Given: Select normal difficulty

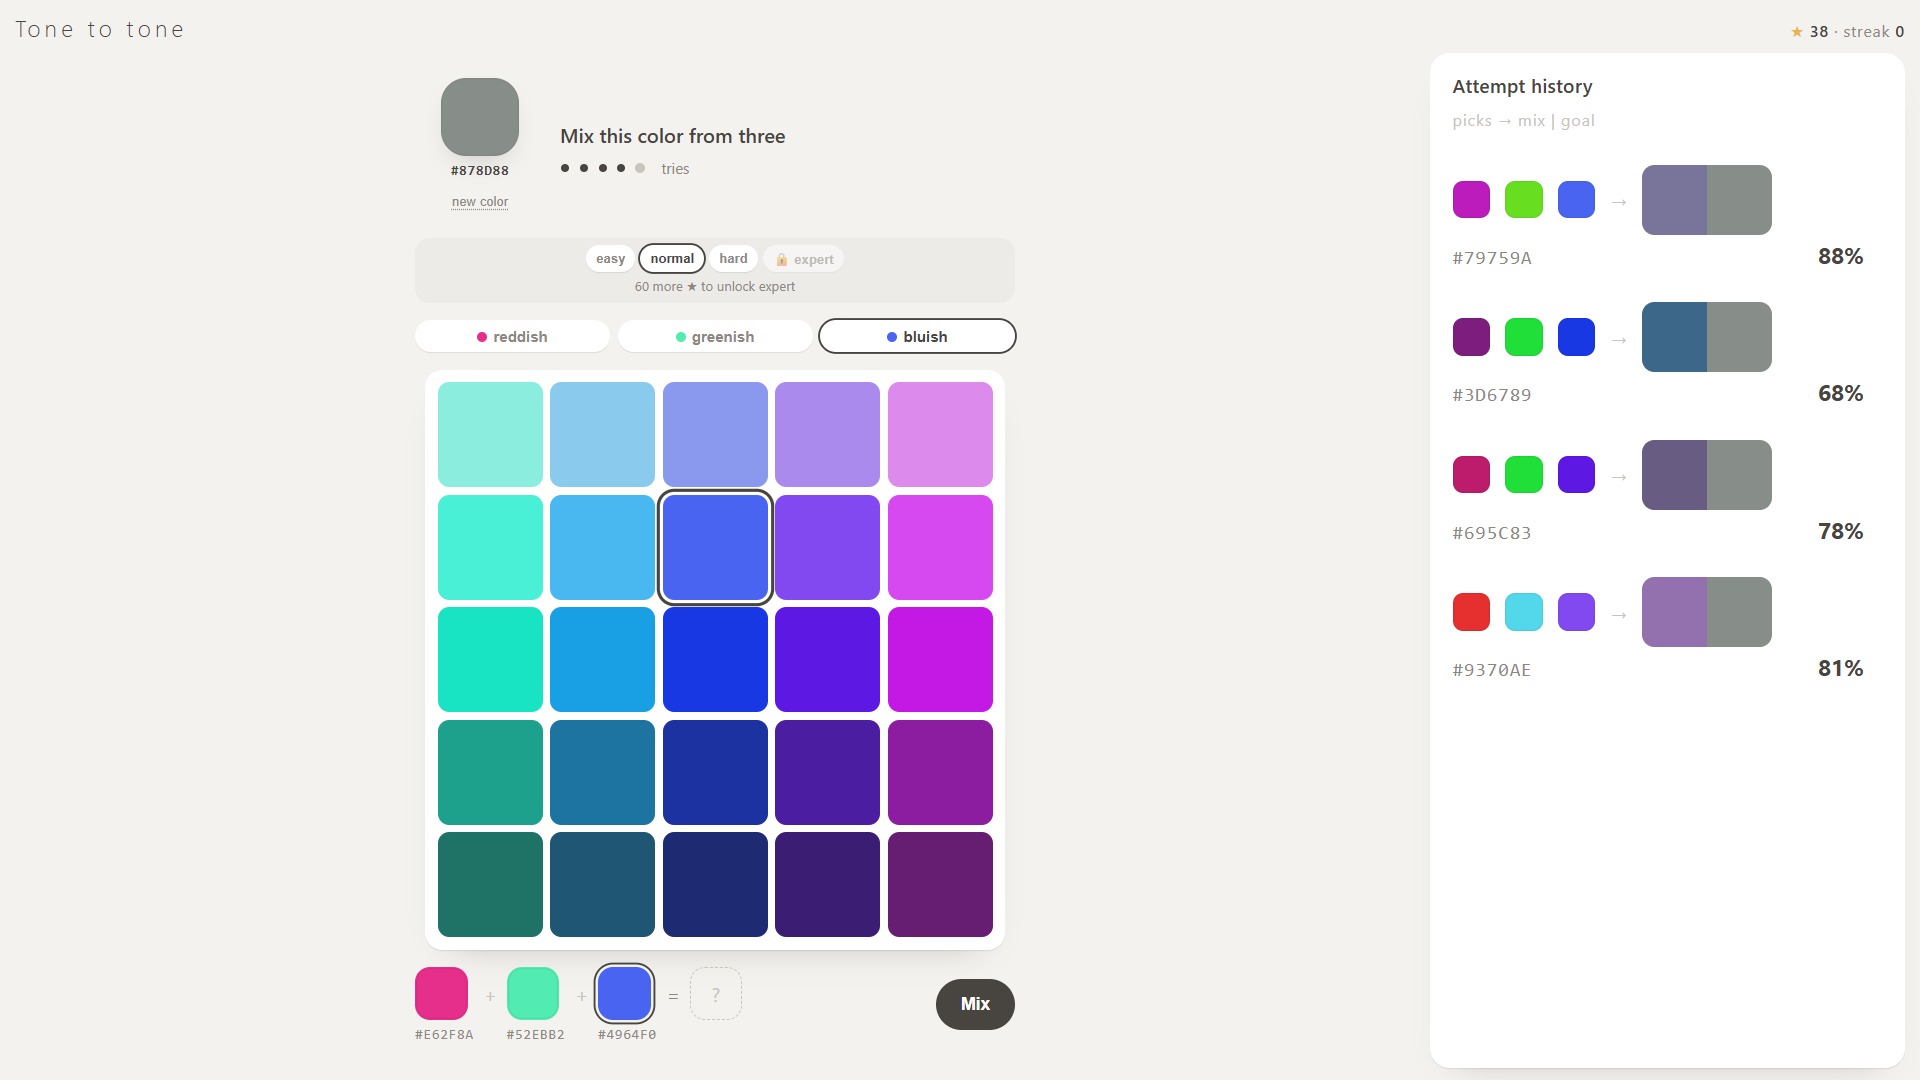Looking at the screenshot, I should 672,259.
